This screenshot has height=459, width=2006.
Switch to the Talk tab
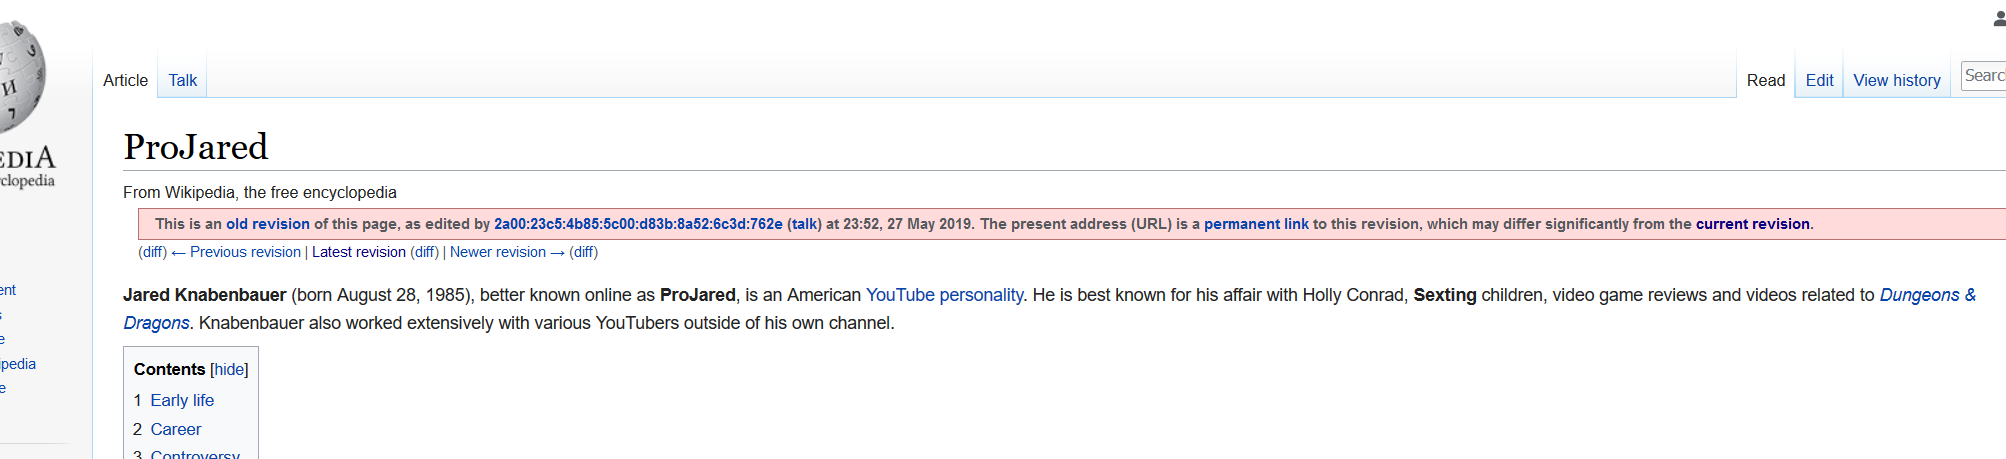coord(182,80)
